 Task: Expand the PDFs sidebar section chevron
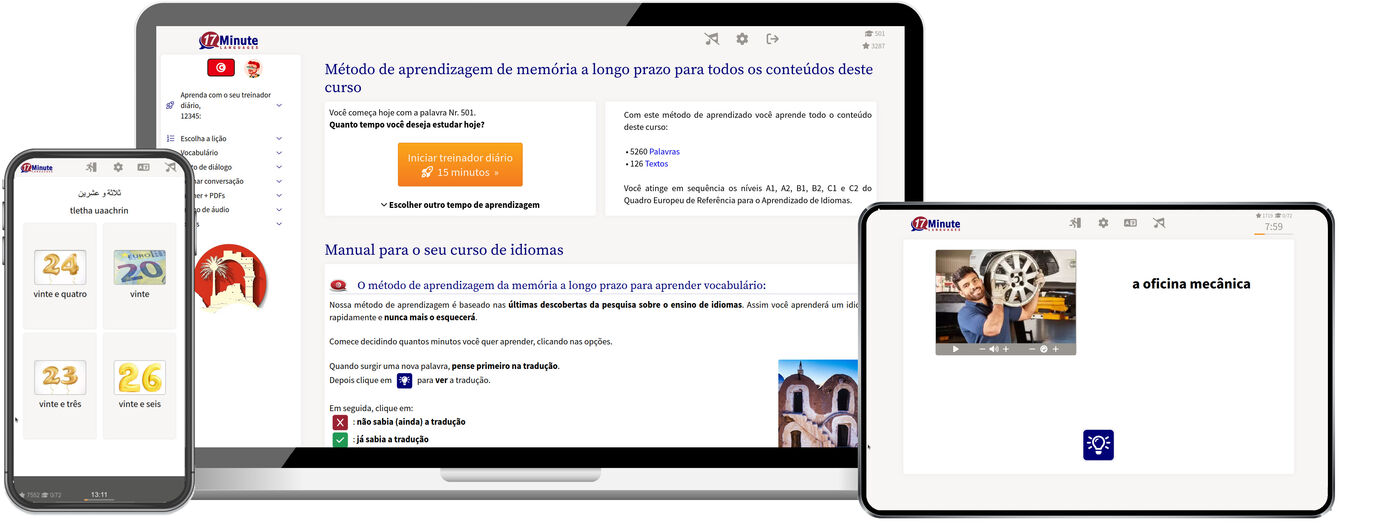pyautogui.click(x=279, y=196)
